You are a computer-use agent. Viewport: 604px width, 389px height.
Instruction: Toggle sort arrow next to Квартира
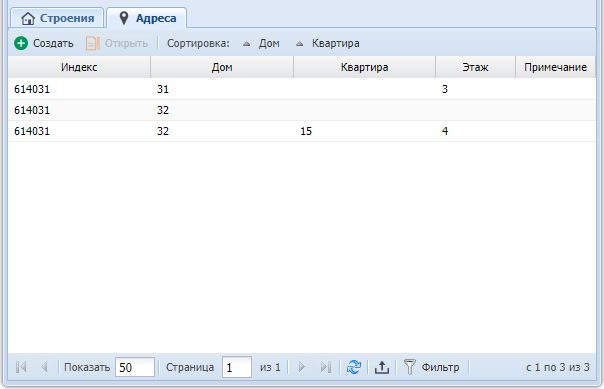click(x=299, y=44)
